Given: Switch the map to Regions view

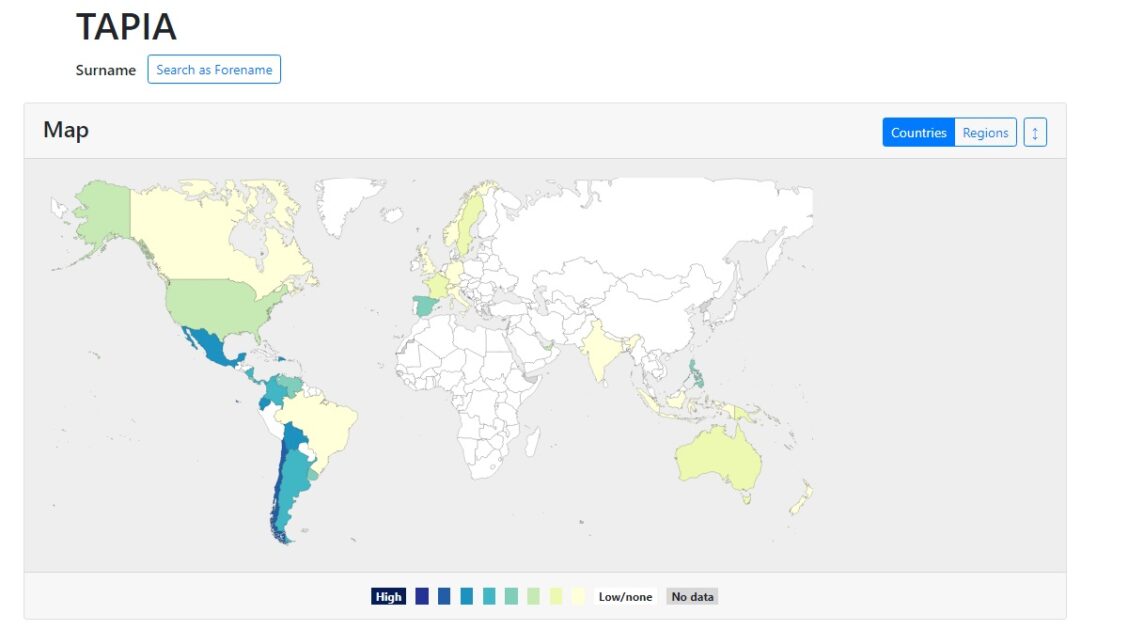Looking at the screenshot, I should click(986, 132).
